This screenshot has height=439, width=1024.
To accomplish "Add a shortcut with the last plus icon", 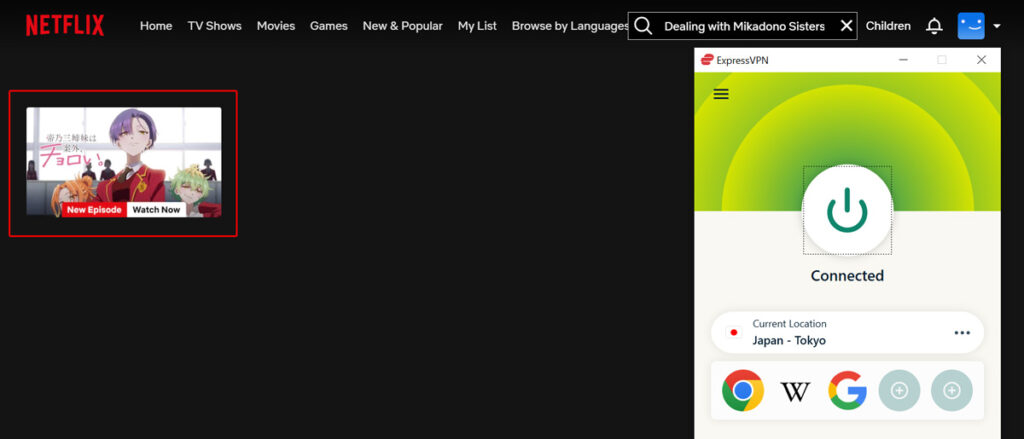I will tap(952, 391).
